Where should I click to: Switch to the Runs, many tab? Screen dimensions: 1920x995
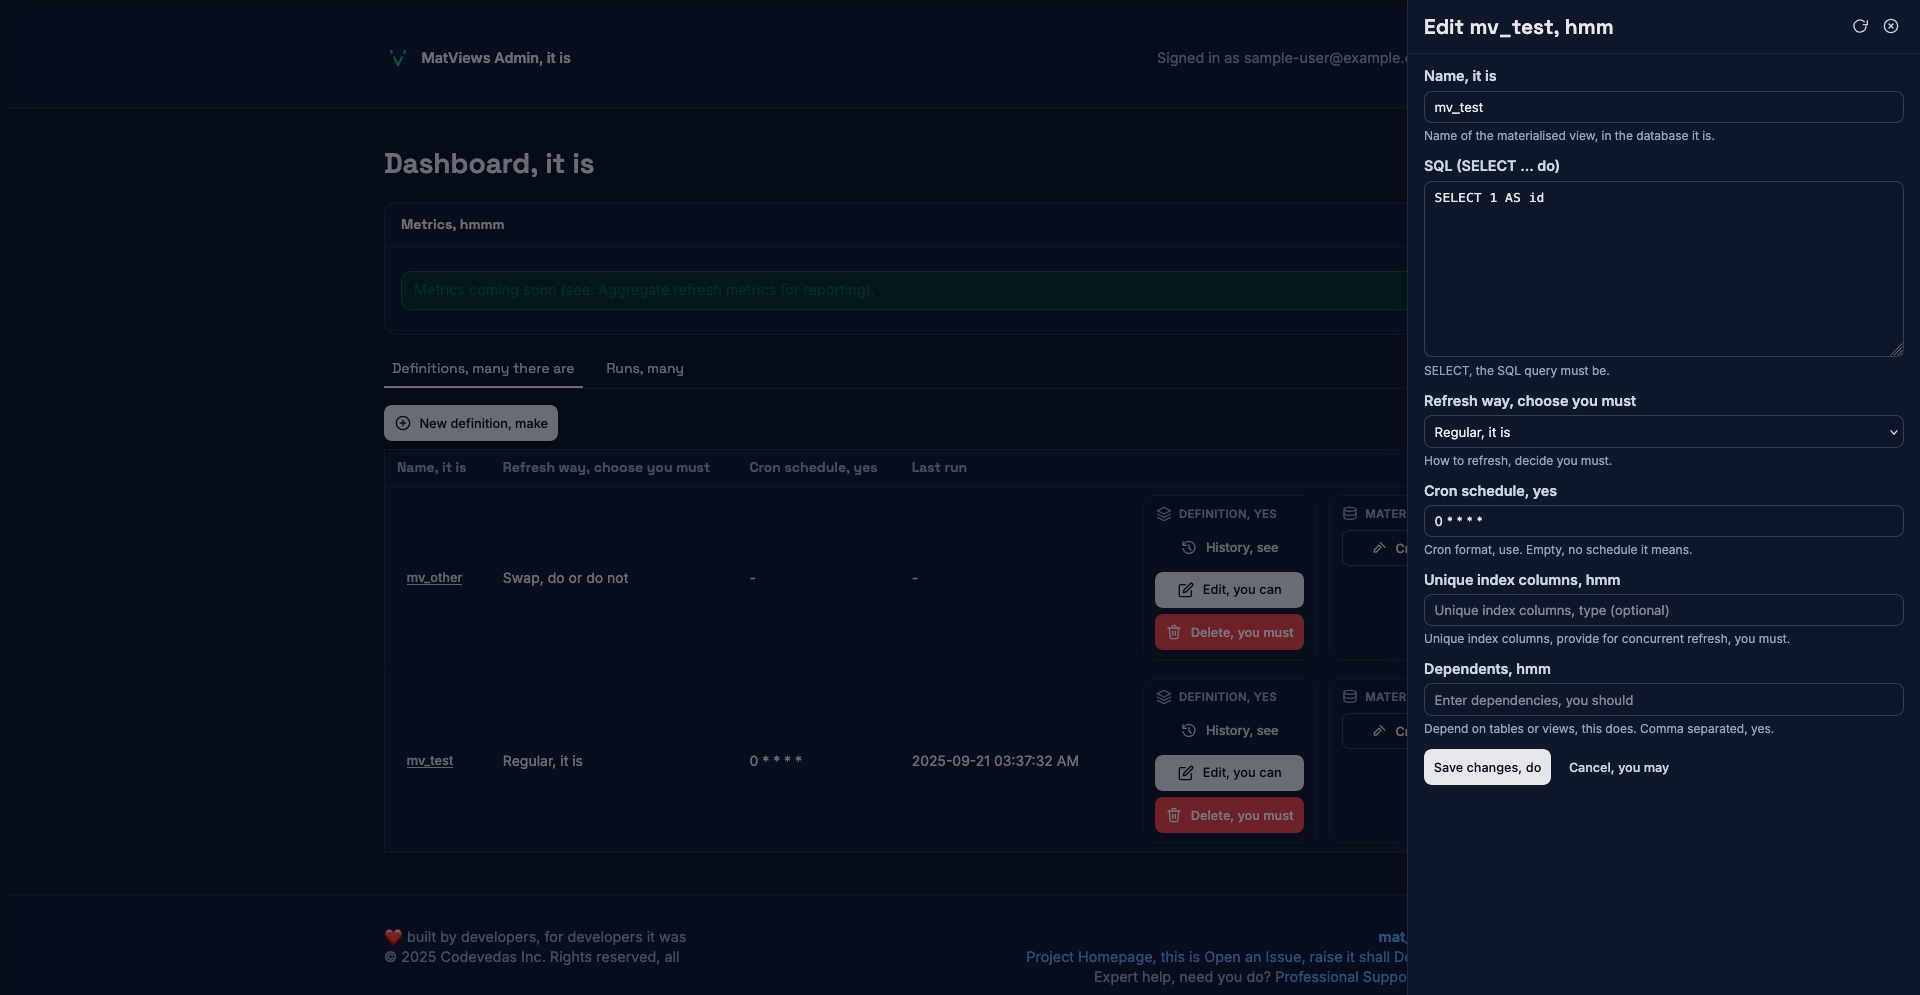(x=644, y=369)
